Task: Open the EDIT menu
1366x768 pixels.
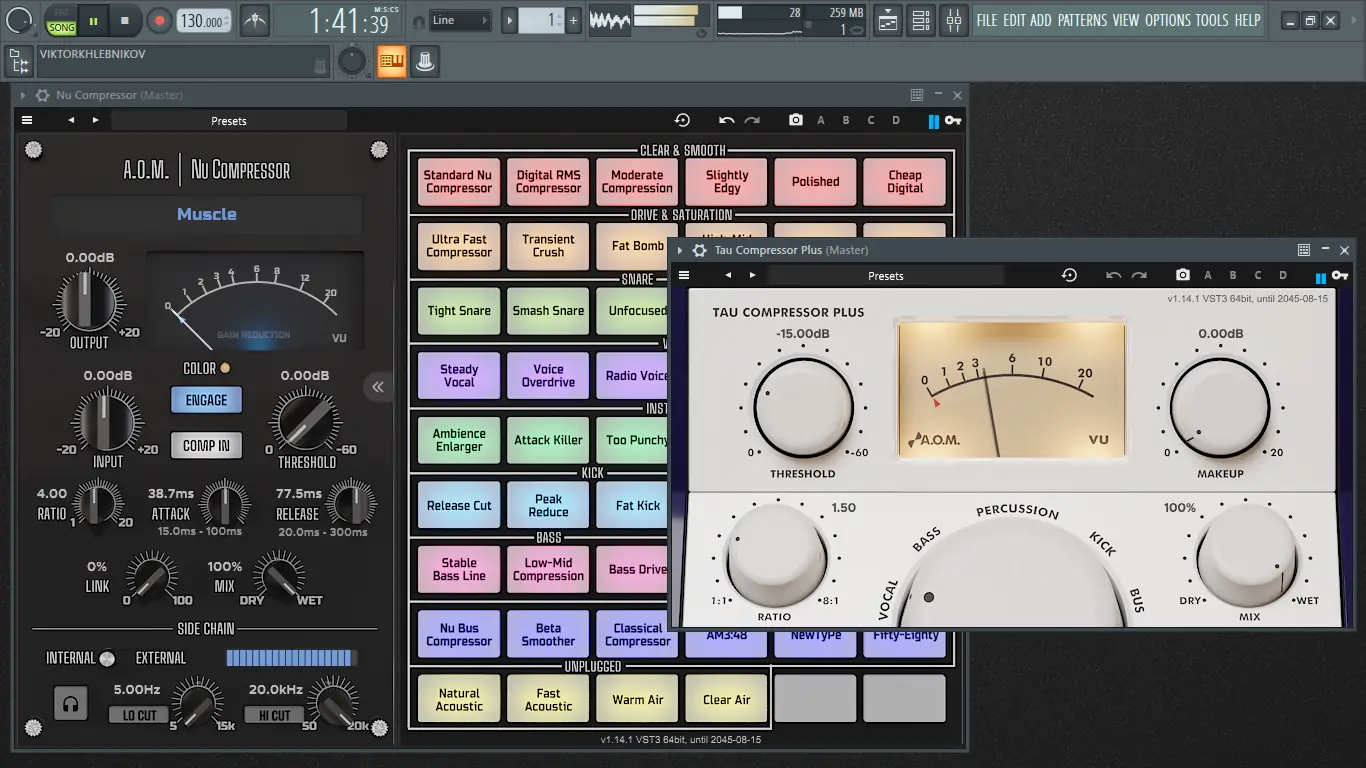Action: click(x=1014, y=20)
